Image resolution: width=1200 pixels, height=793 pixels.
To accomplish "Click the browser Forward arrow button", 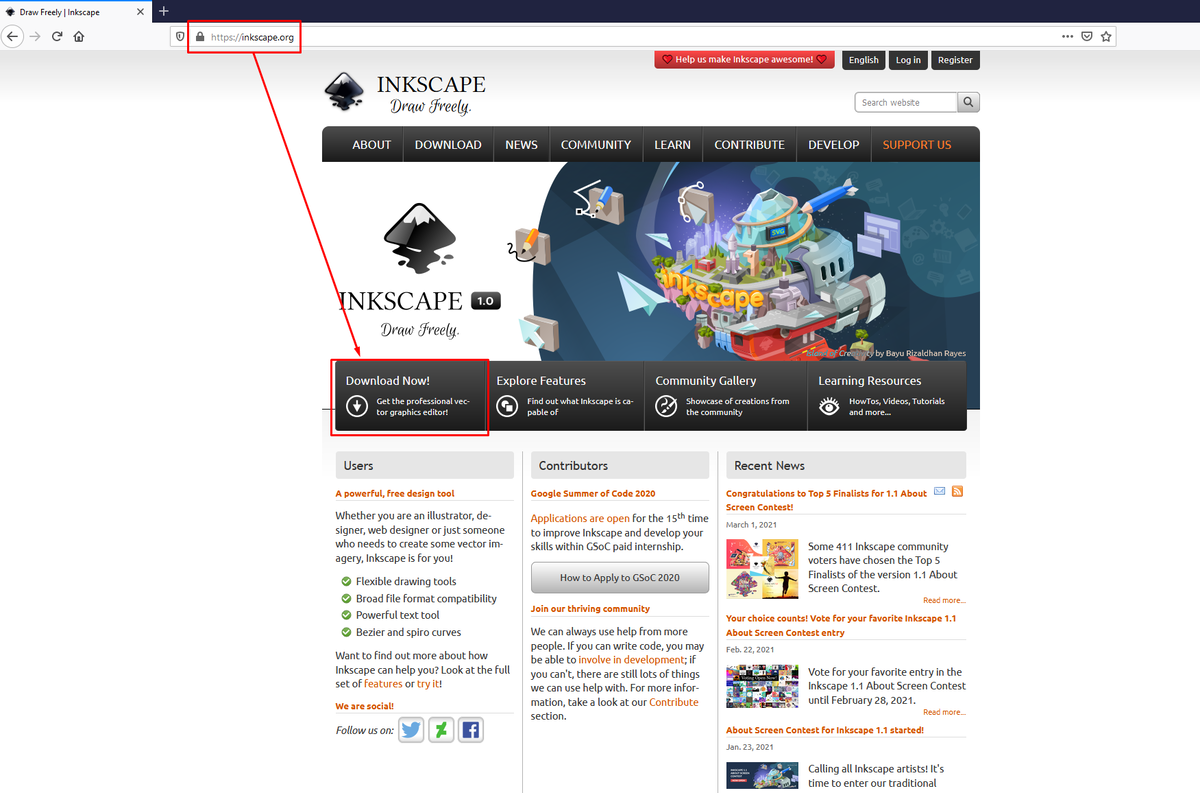I will pos(36,36).
